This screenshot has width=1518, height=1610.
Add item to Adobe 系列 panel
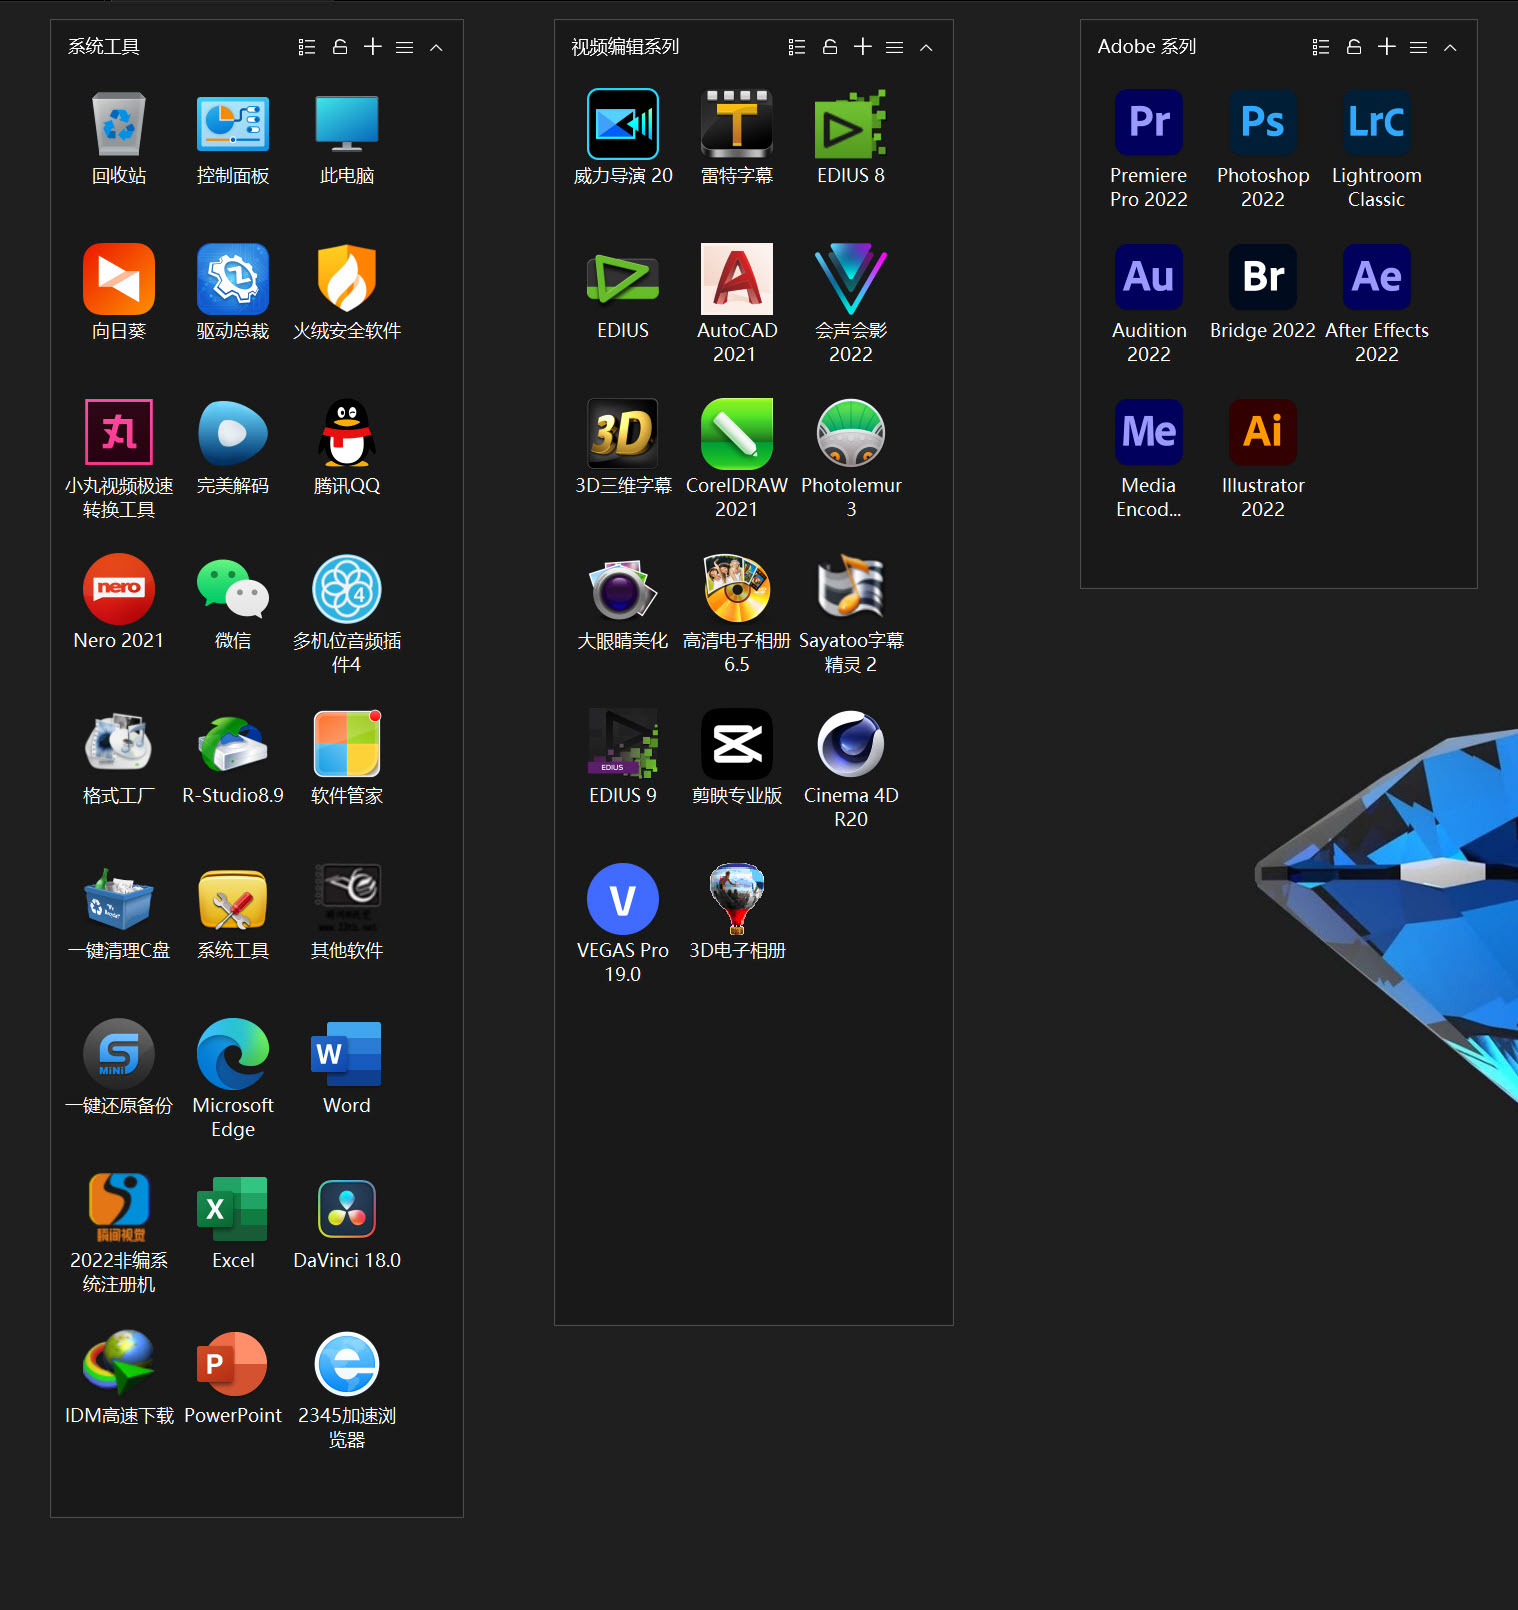click(x=1386, y=47)
